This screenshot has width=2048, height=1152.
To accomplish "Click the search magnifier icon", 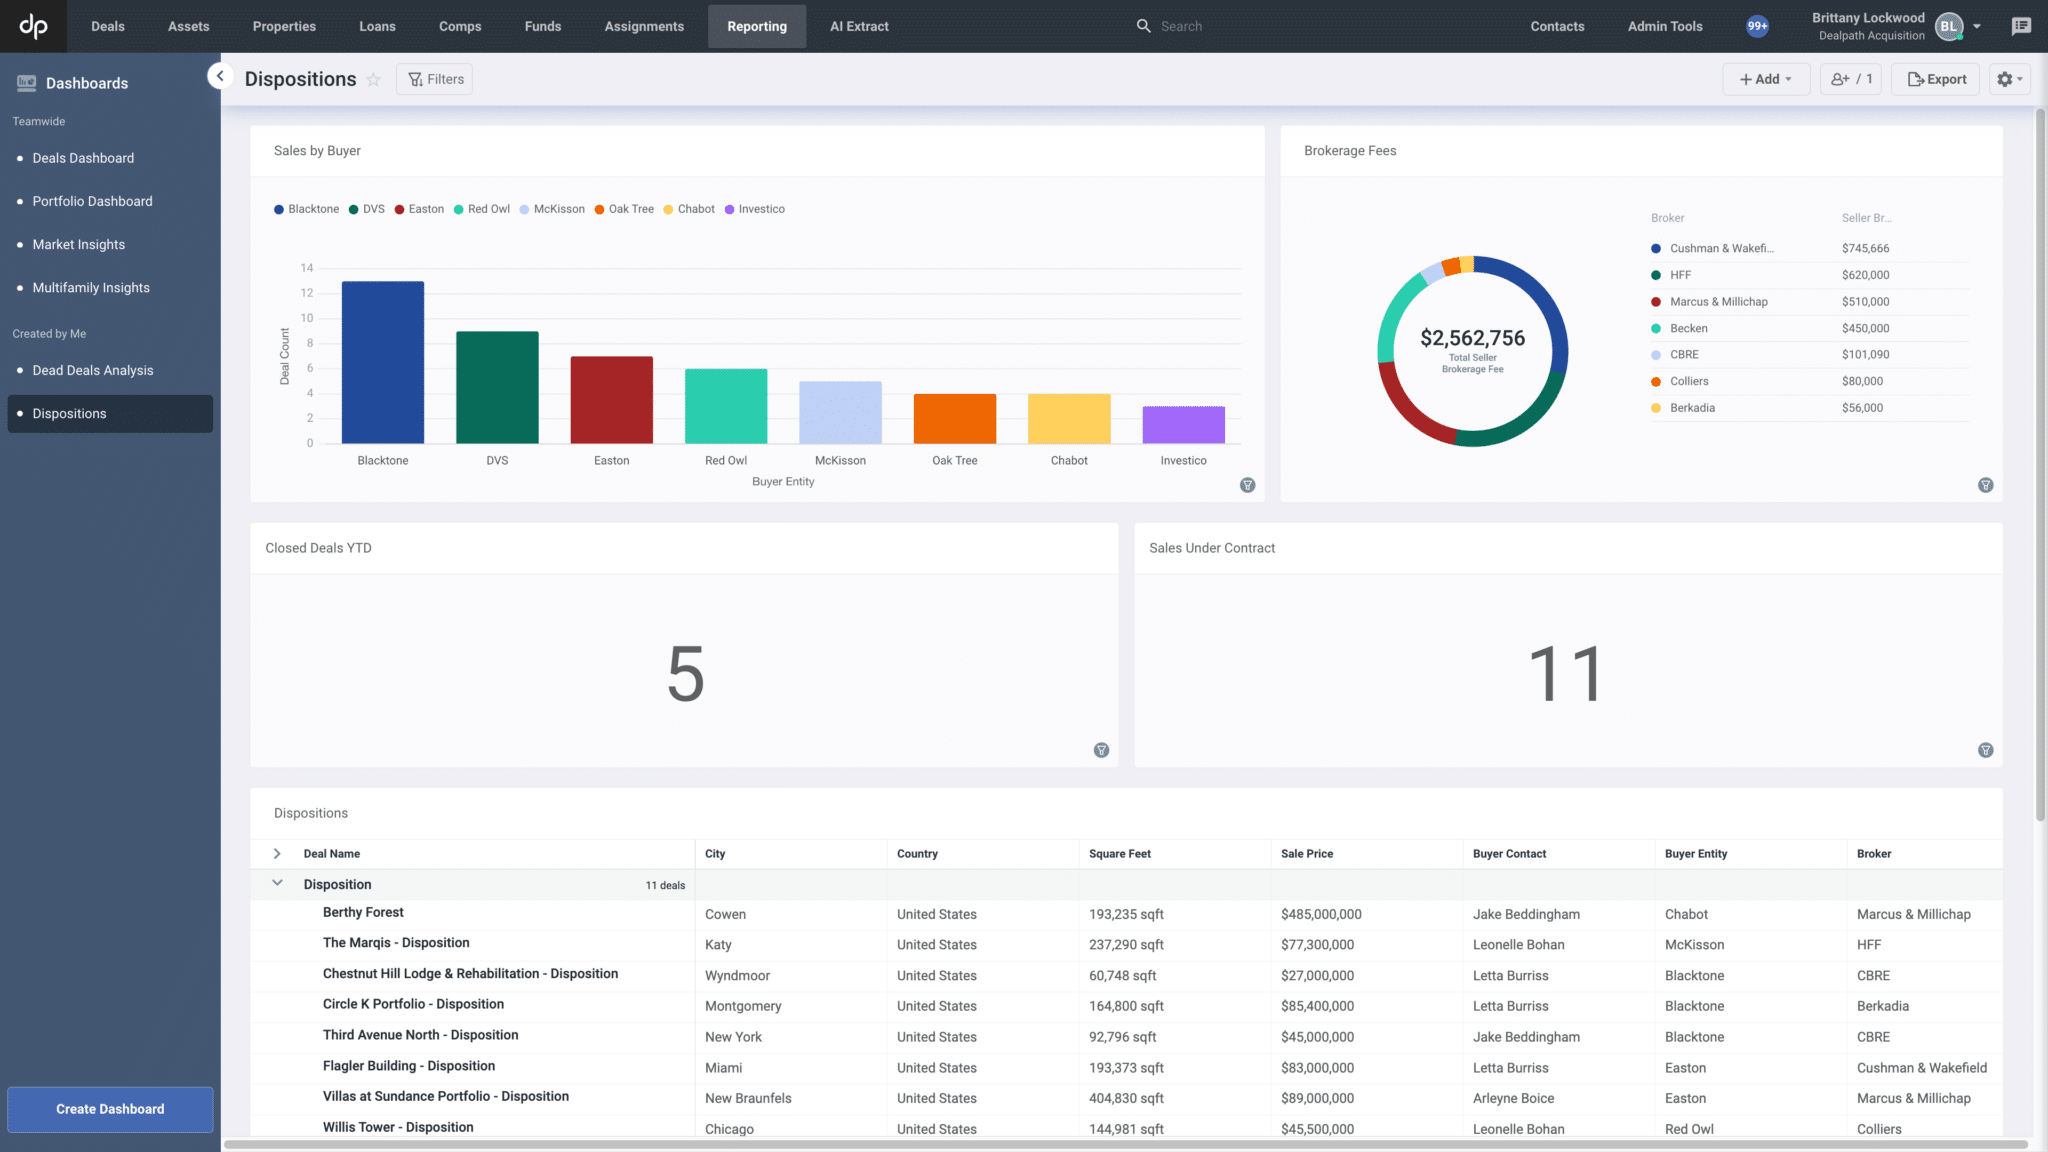I will pyautogui.click(x=1143, y=26).
